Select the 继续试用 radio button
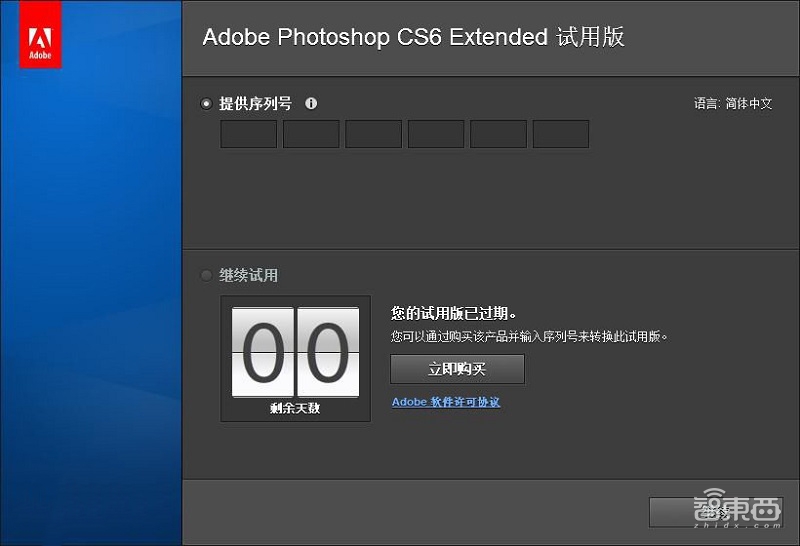The image size is (800, 546). coord(206,276)
